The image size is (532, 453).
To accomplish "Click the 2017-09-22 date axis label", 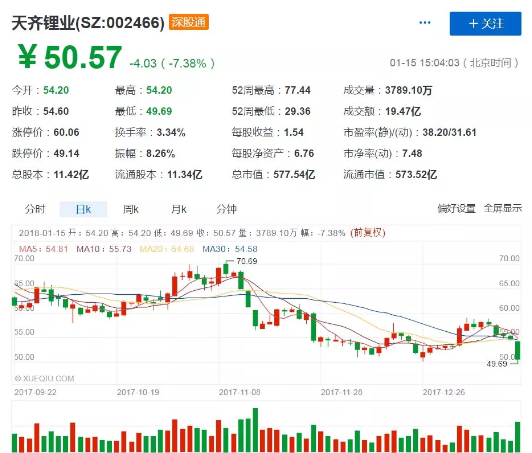I will [35, 392].
